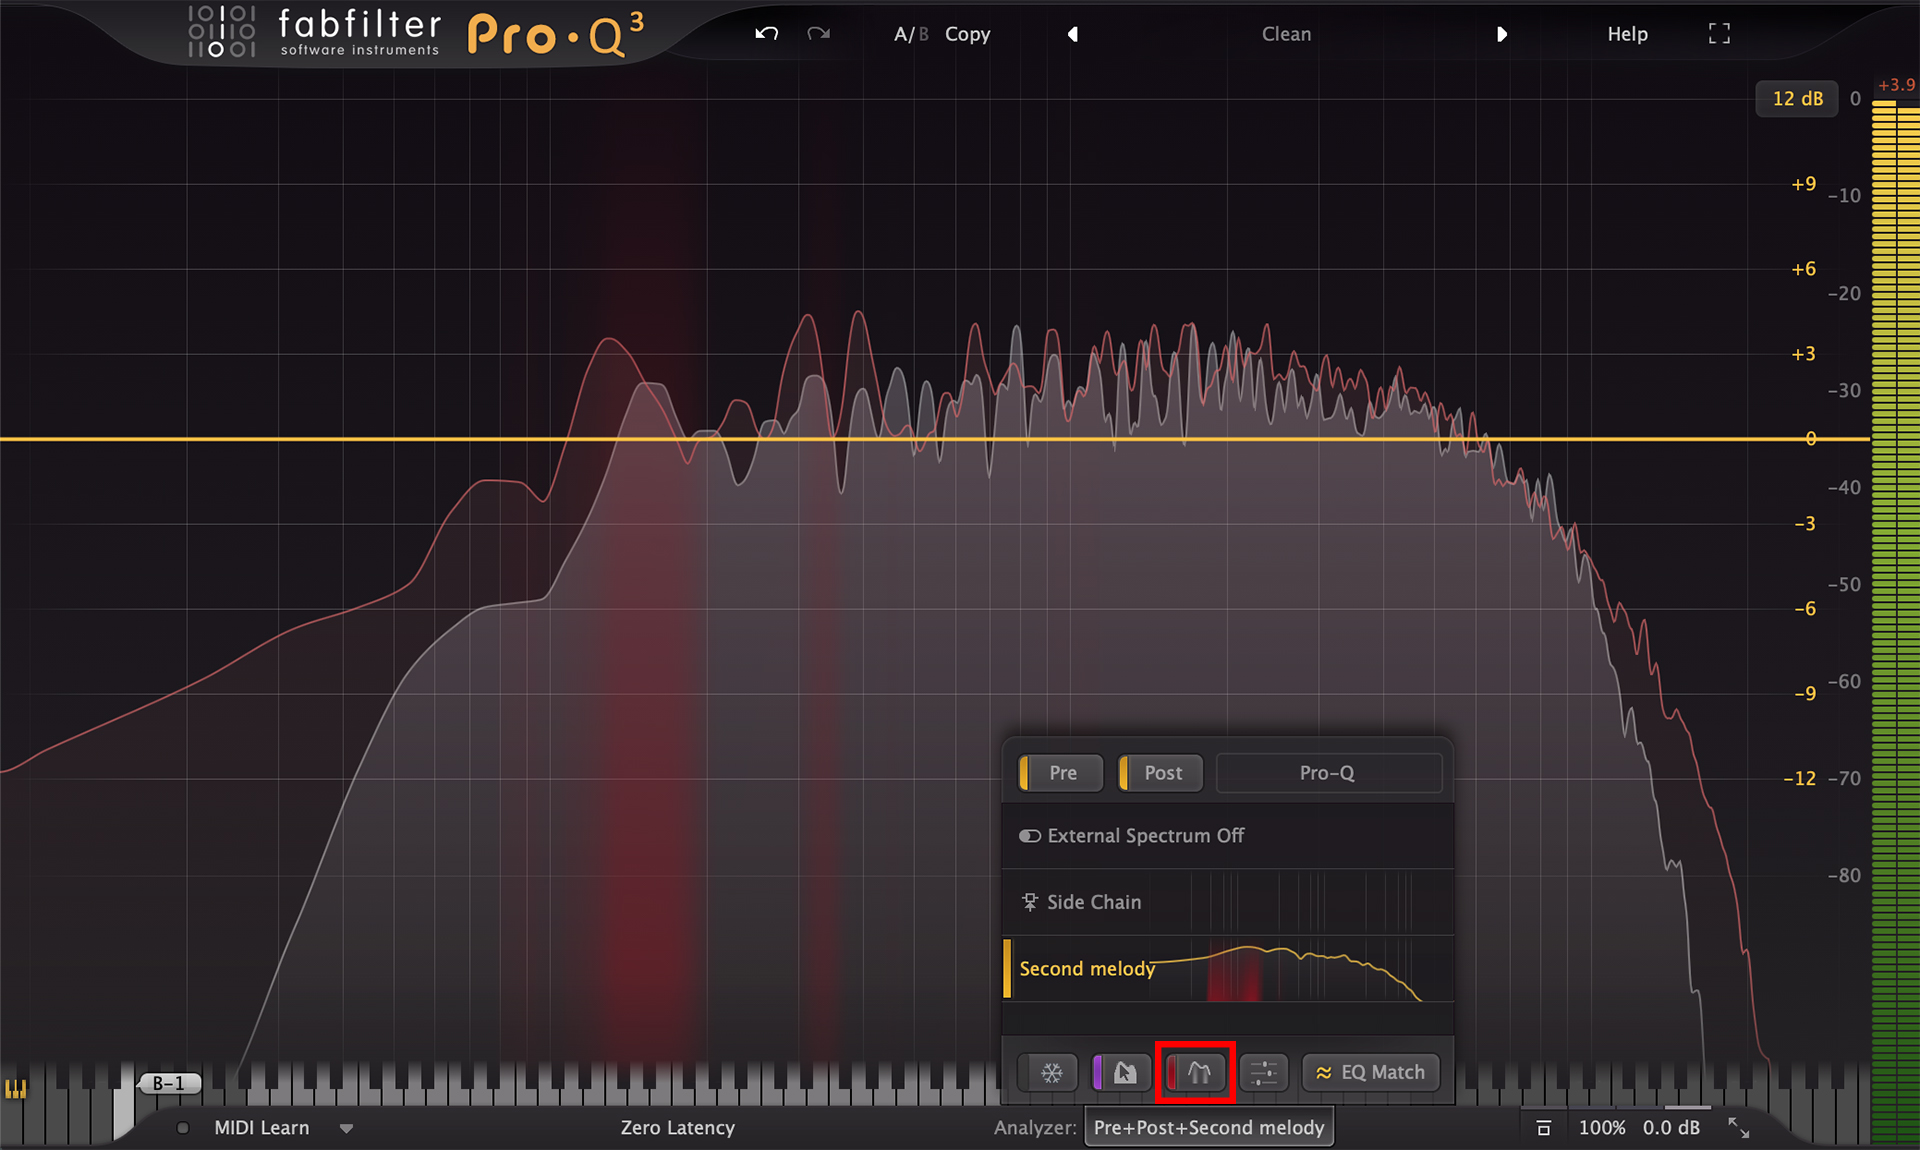This screenshot has width=1920, height=1150.
Task: Toggle External Spectrum Off switch
Action: pos(1030,836)
